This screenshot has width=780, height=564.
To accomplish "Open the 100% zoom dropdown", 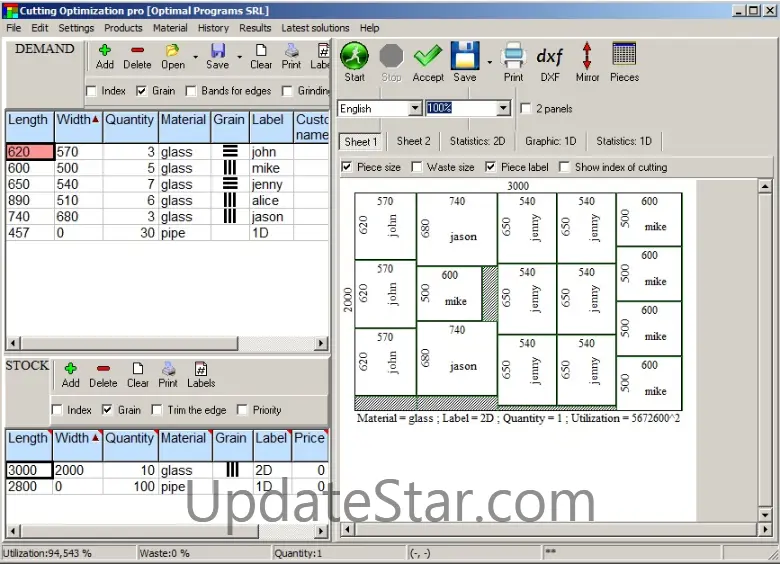I will (503, 108).
